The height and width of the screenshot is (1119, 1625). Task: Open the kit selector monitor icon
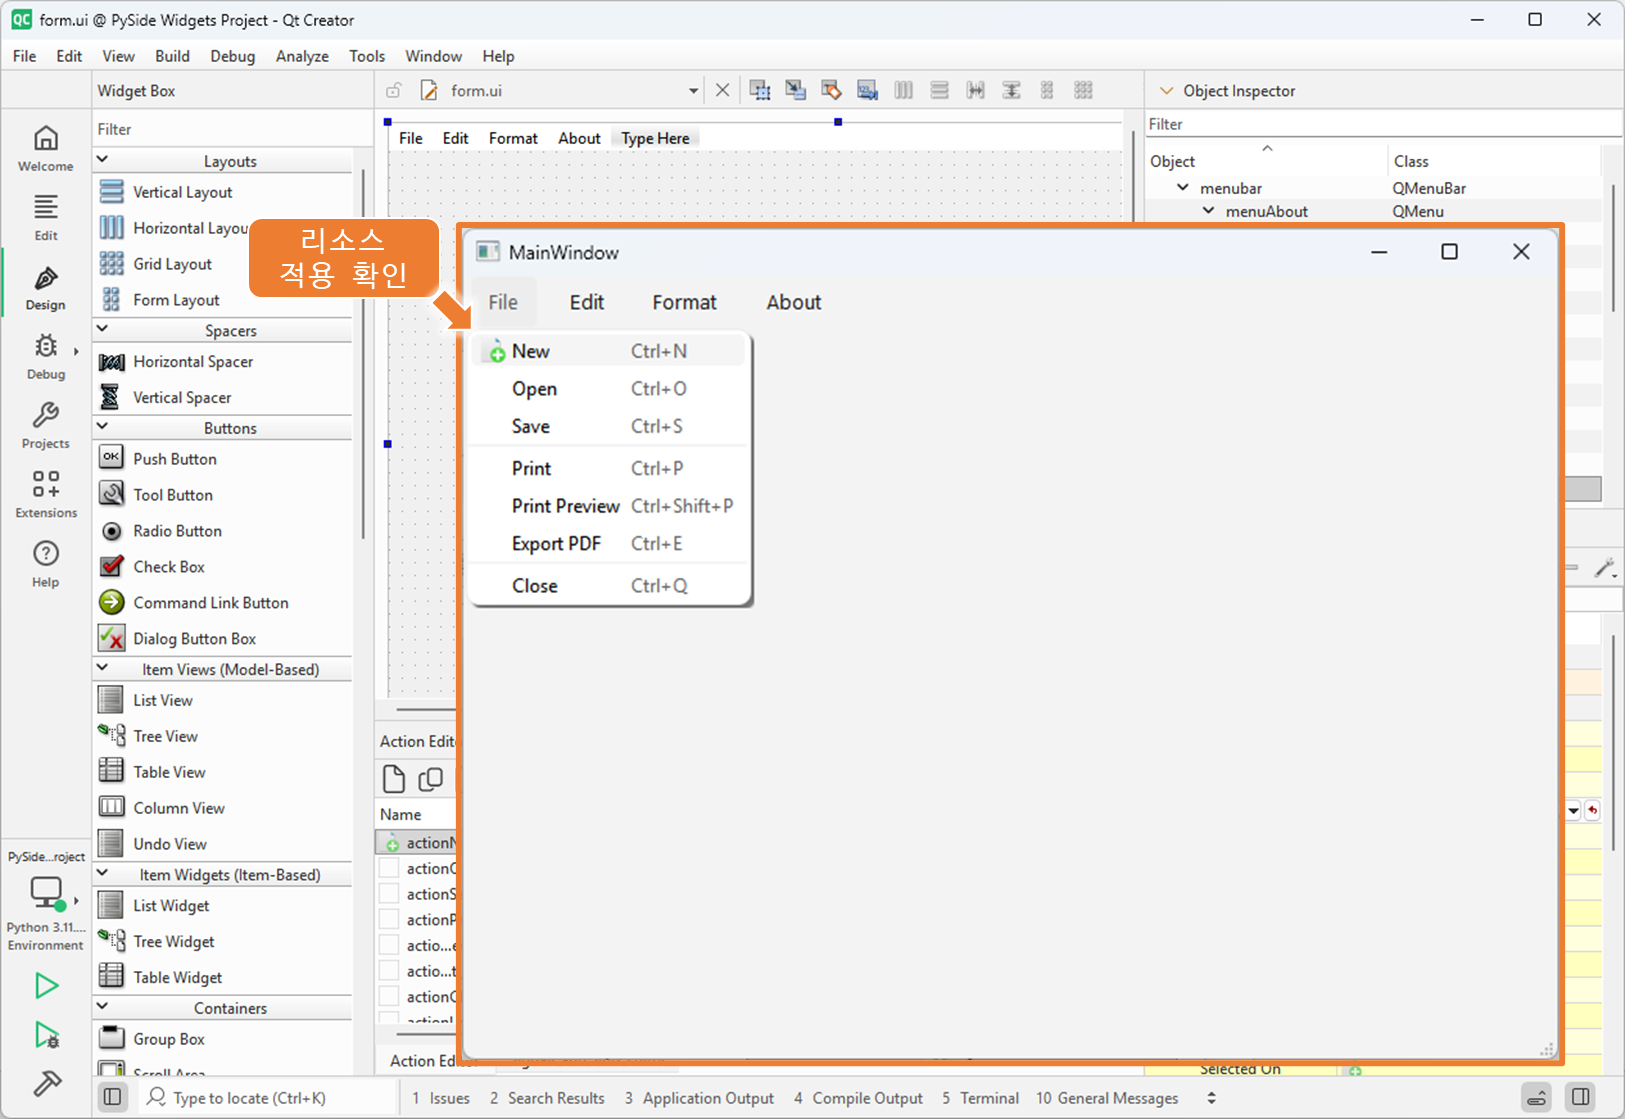46,892
